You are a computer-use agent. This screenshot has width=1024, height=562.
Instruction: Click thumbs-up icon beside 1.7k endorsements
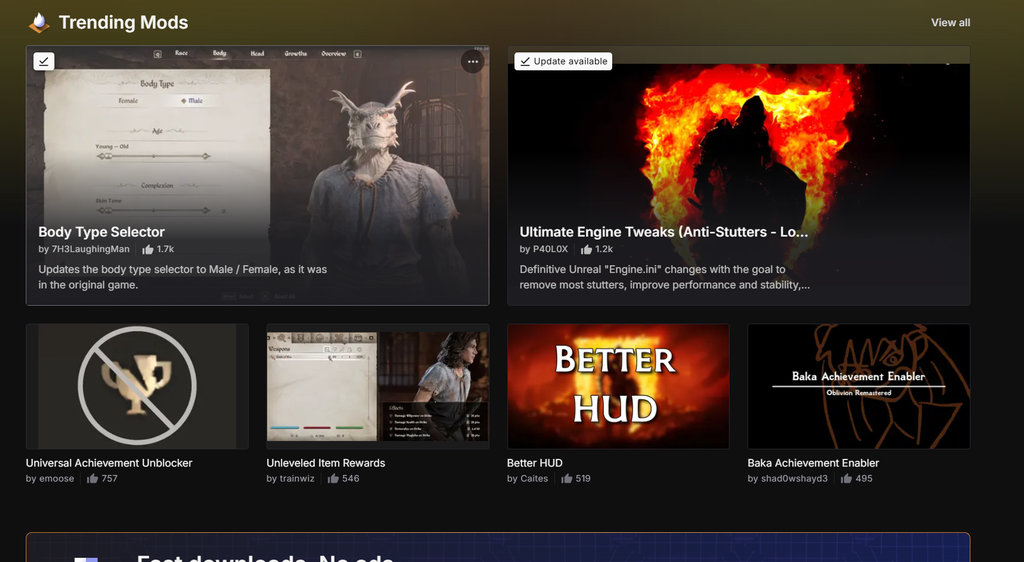point(148,249)
